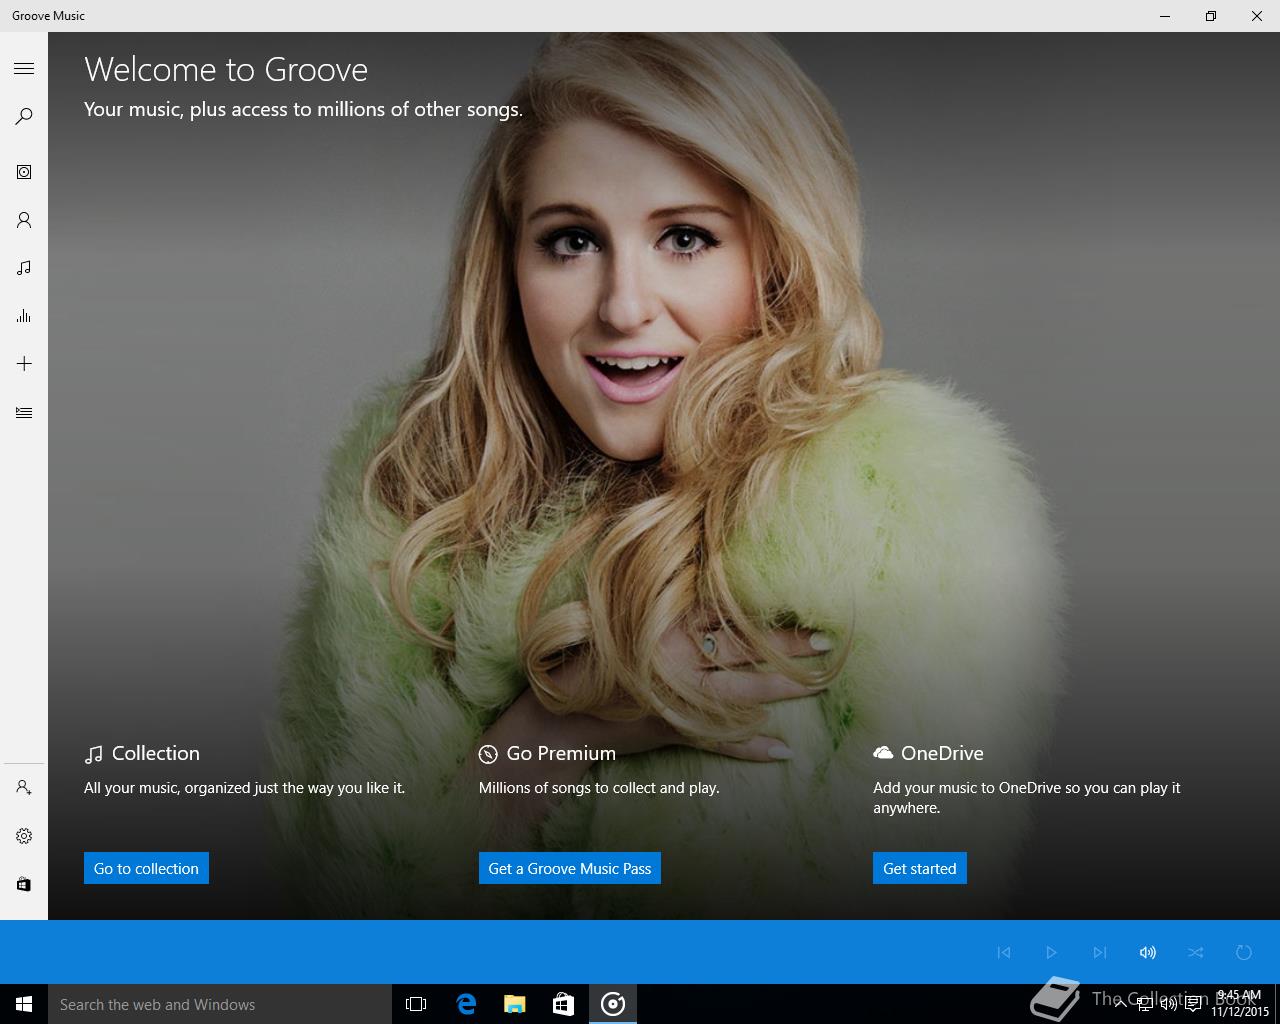Viewport: 1280px width, 1024px height.
Task: Click OneDrive Get started button
Action: tap(919, 868)
